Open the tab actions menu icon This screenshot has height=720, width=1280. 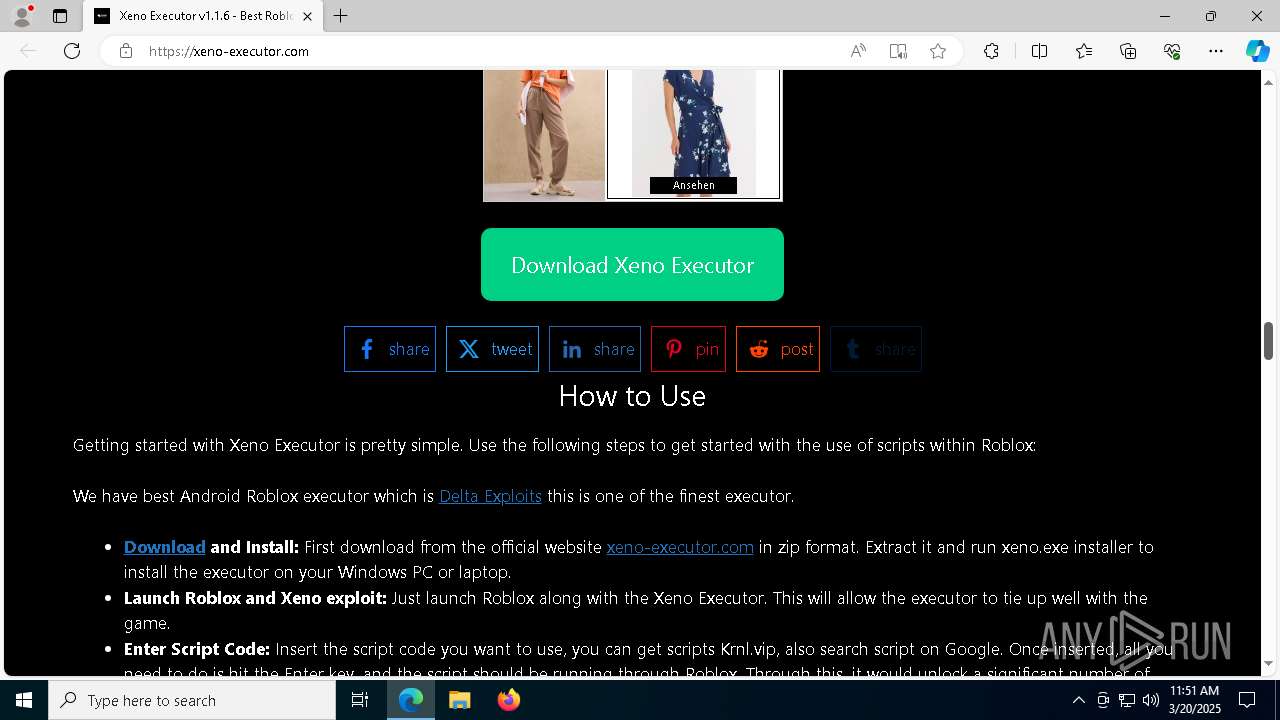point(60,16)
